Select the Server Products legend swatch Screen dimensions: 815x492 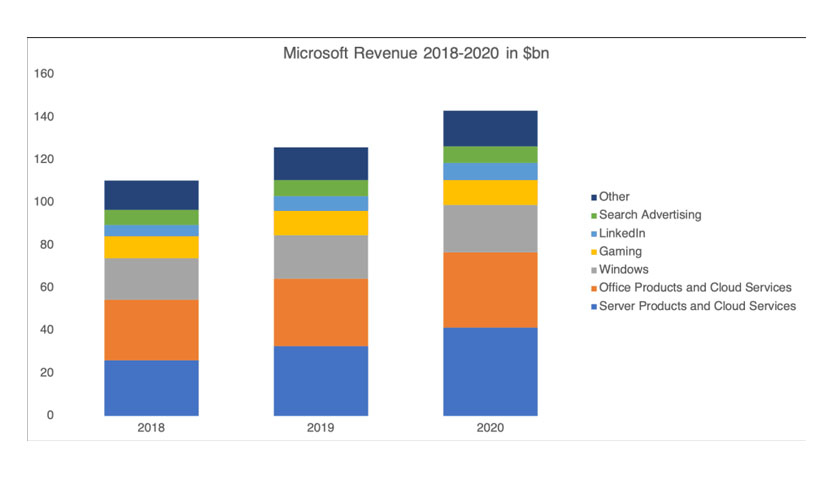[594, 307]
